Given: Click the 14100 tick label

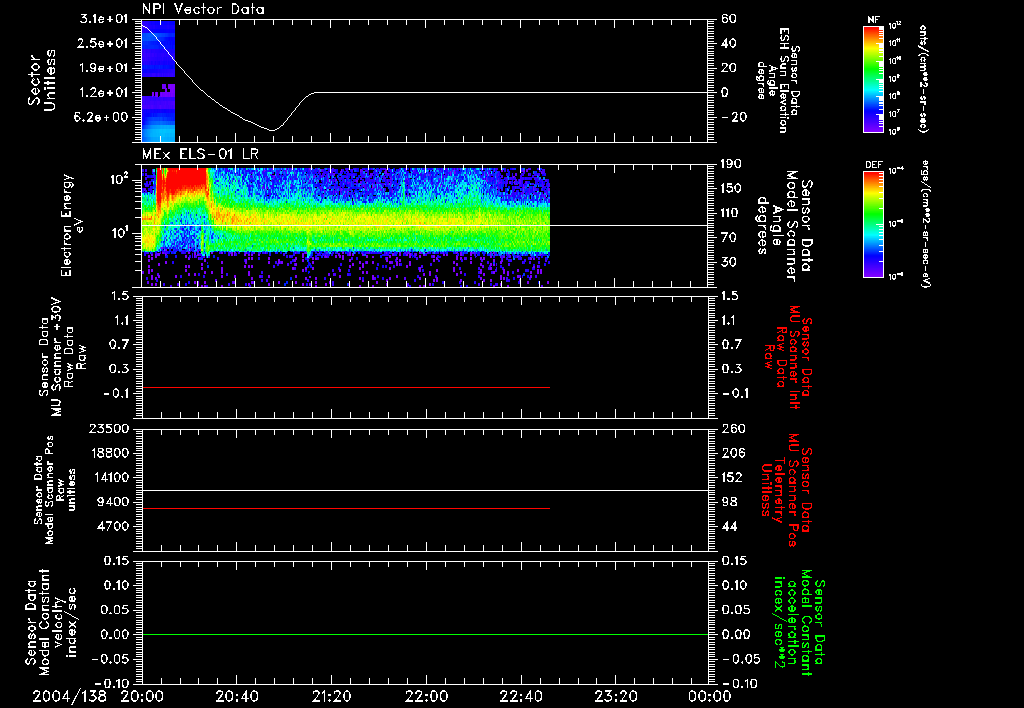Looking at the screenshot, I should 109,477.
